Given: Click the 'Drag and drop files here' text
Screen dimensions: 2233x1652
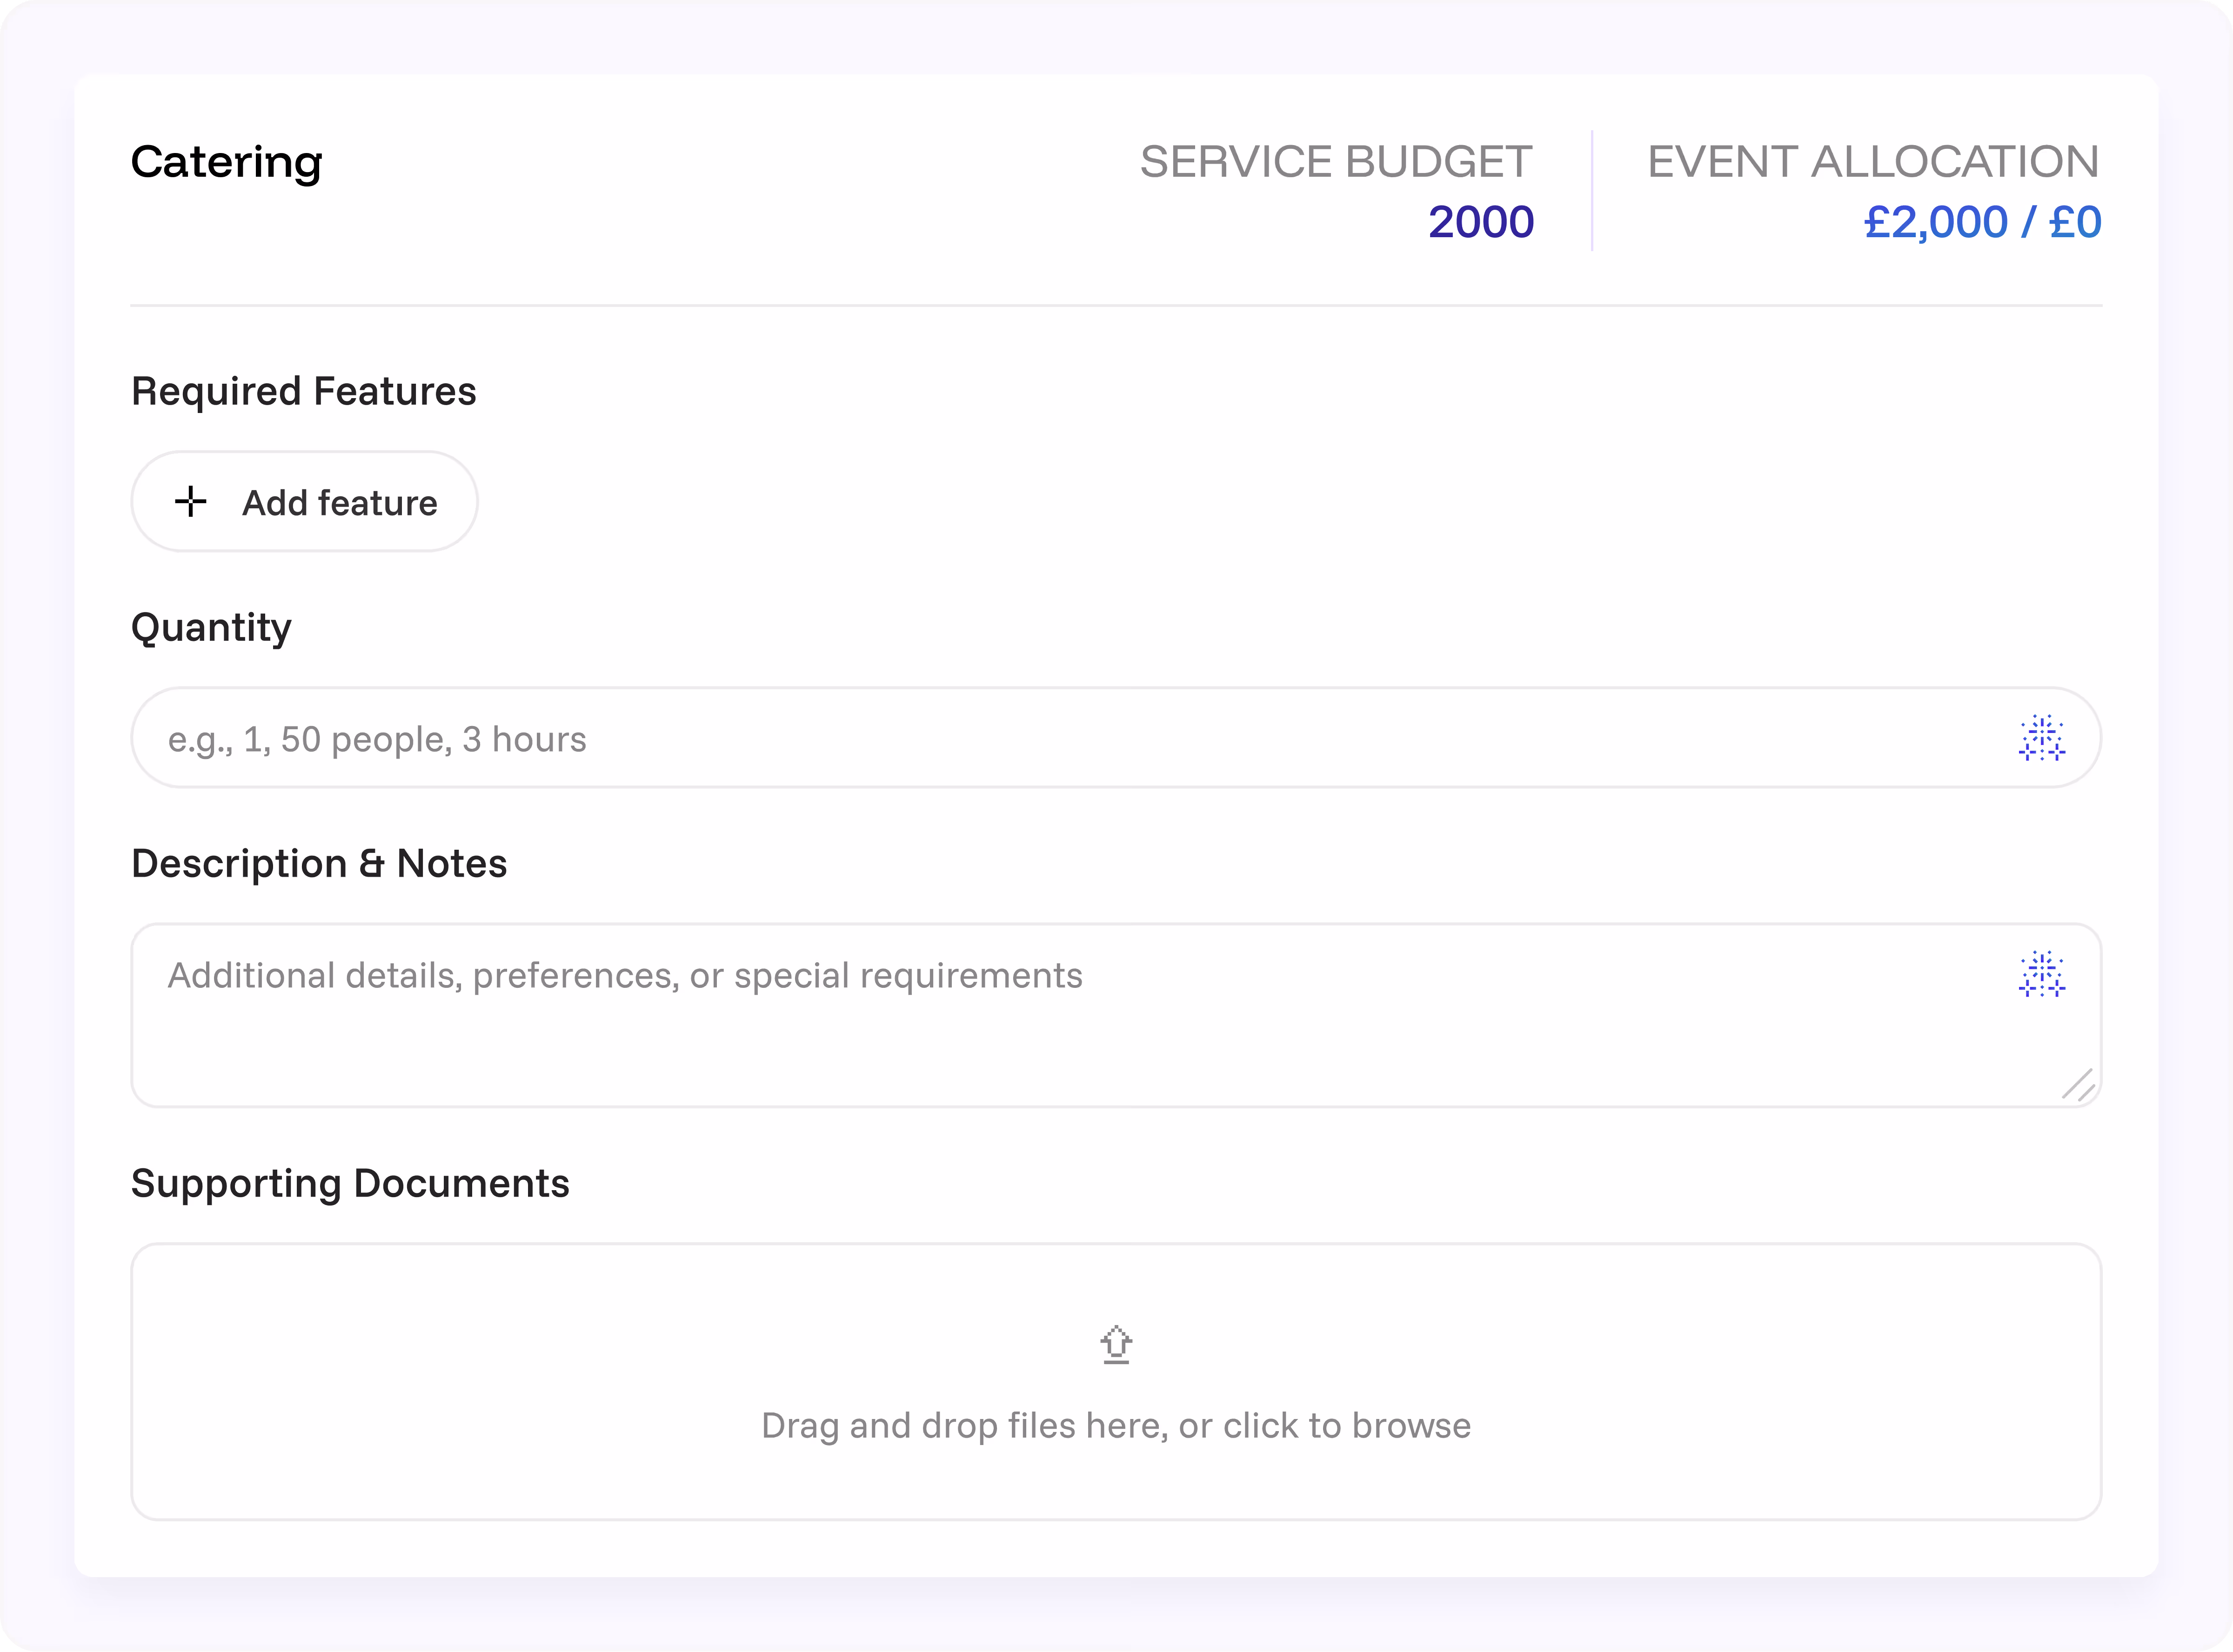Looking at the screenshot, I should 1116,1425.
